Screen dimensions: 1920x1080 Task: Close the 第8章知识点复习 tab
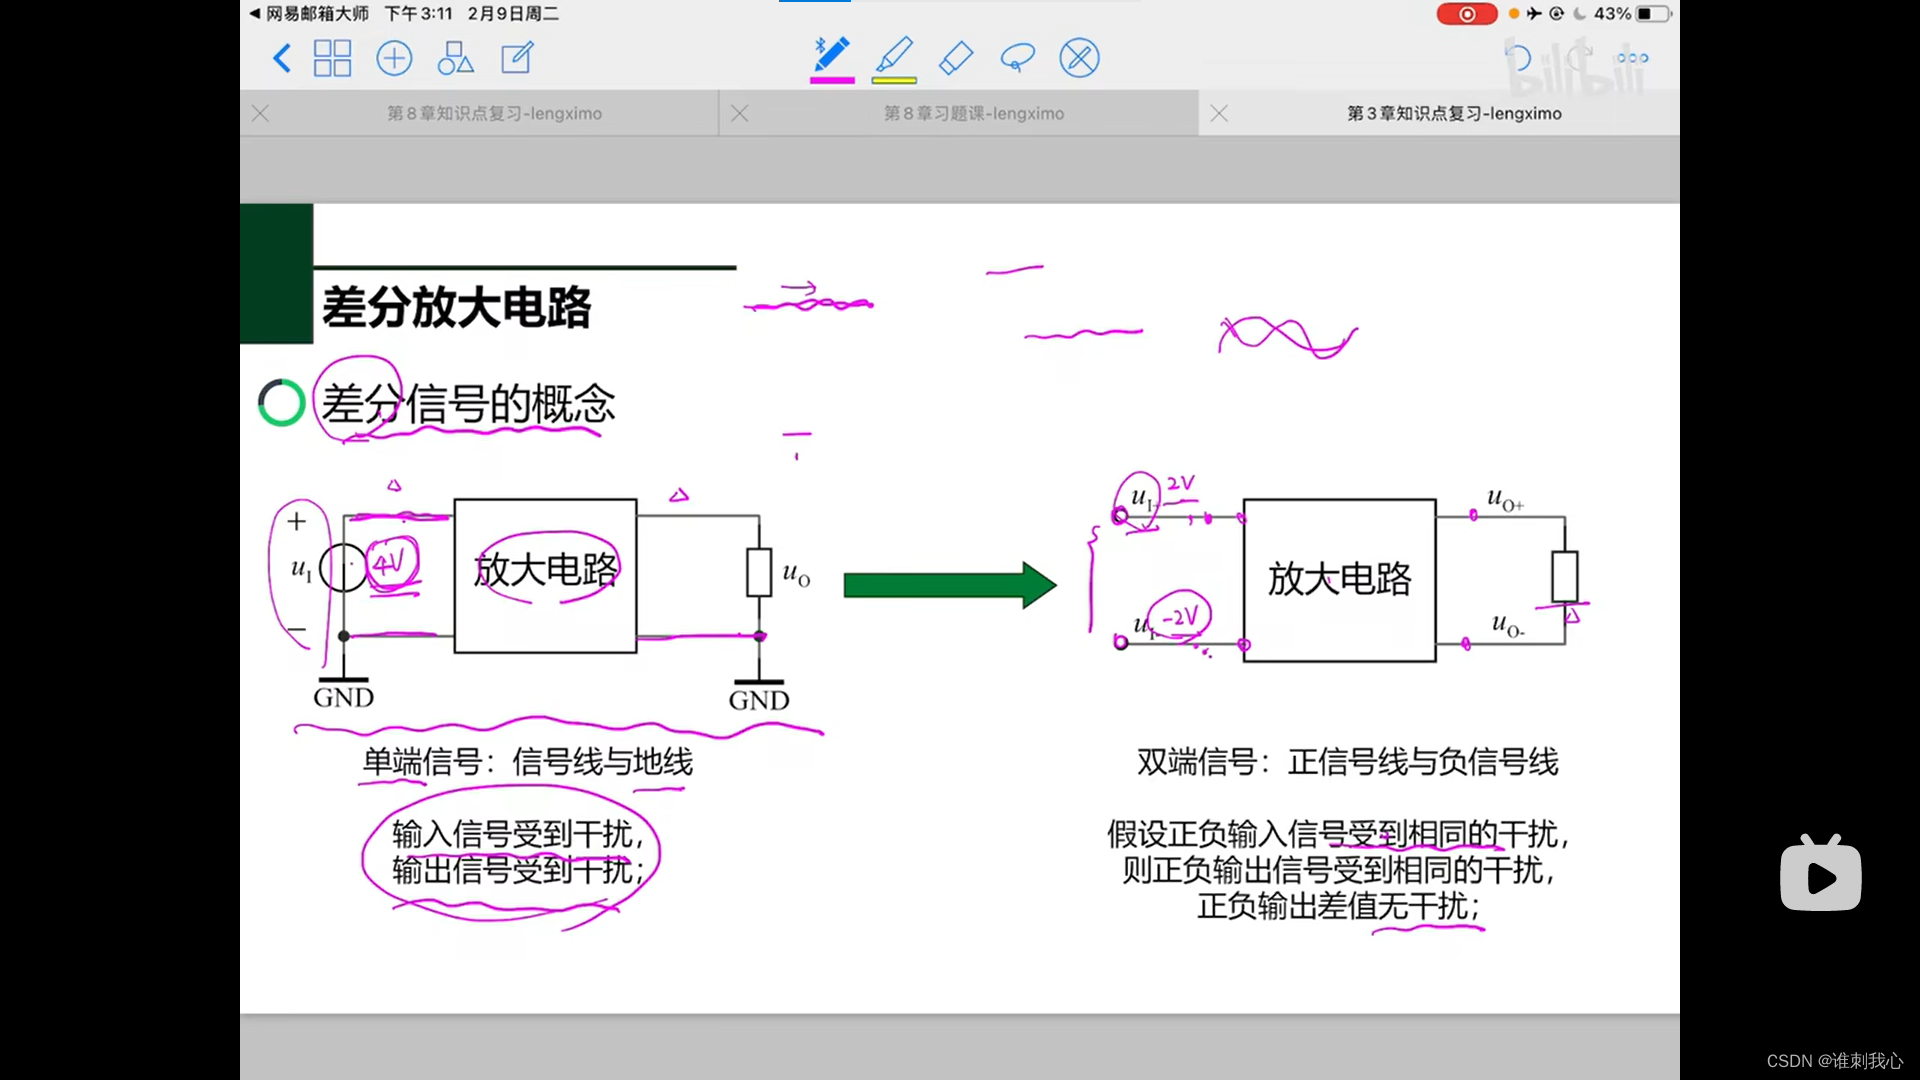click(x=261, y=114)
